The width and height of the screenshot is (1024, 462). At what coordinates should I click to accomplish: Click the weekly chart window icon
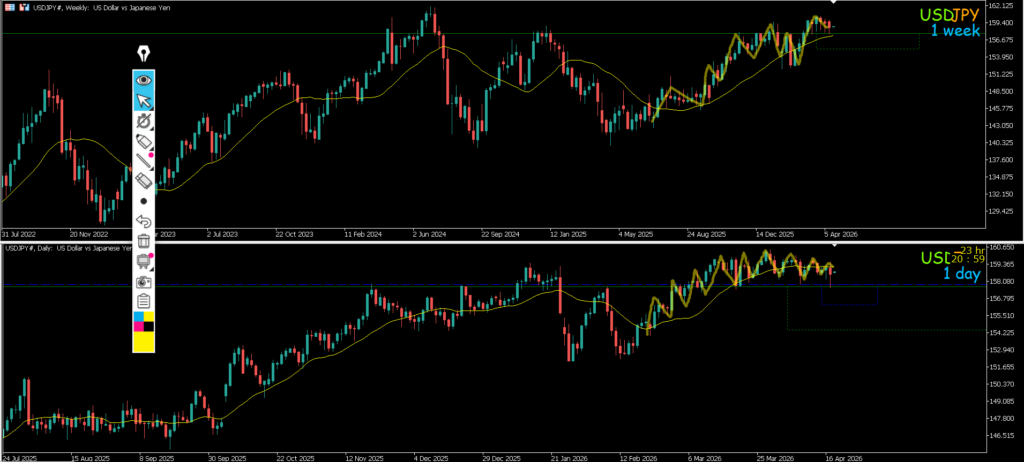[x=9, y=7]
